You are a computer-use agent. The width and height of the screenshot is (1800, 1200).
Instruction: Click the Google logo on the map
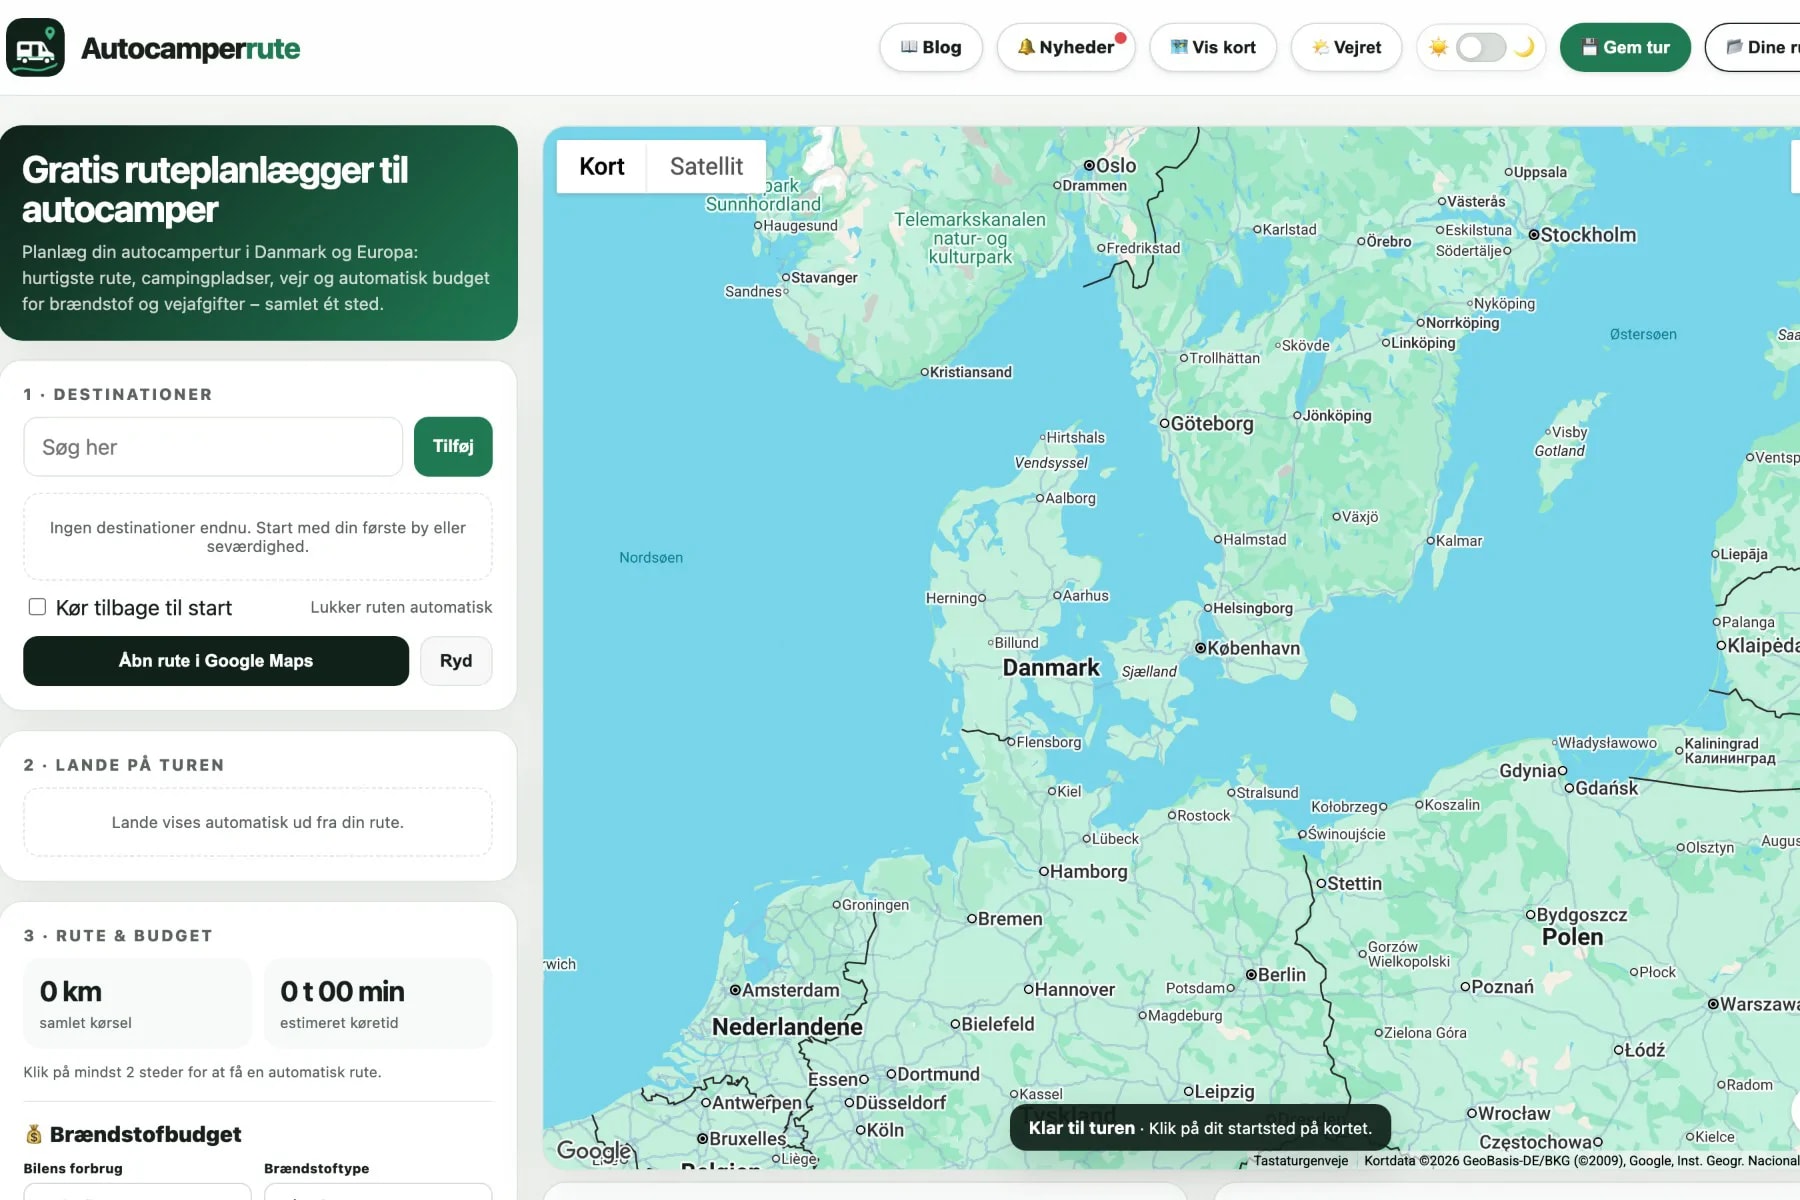click(594, 1151)
